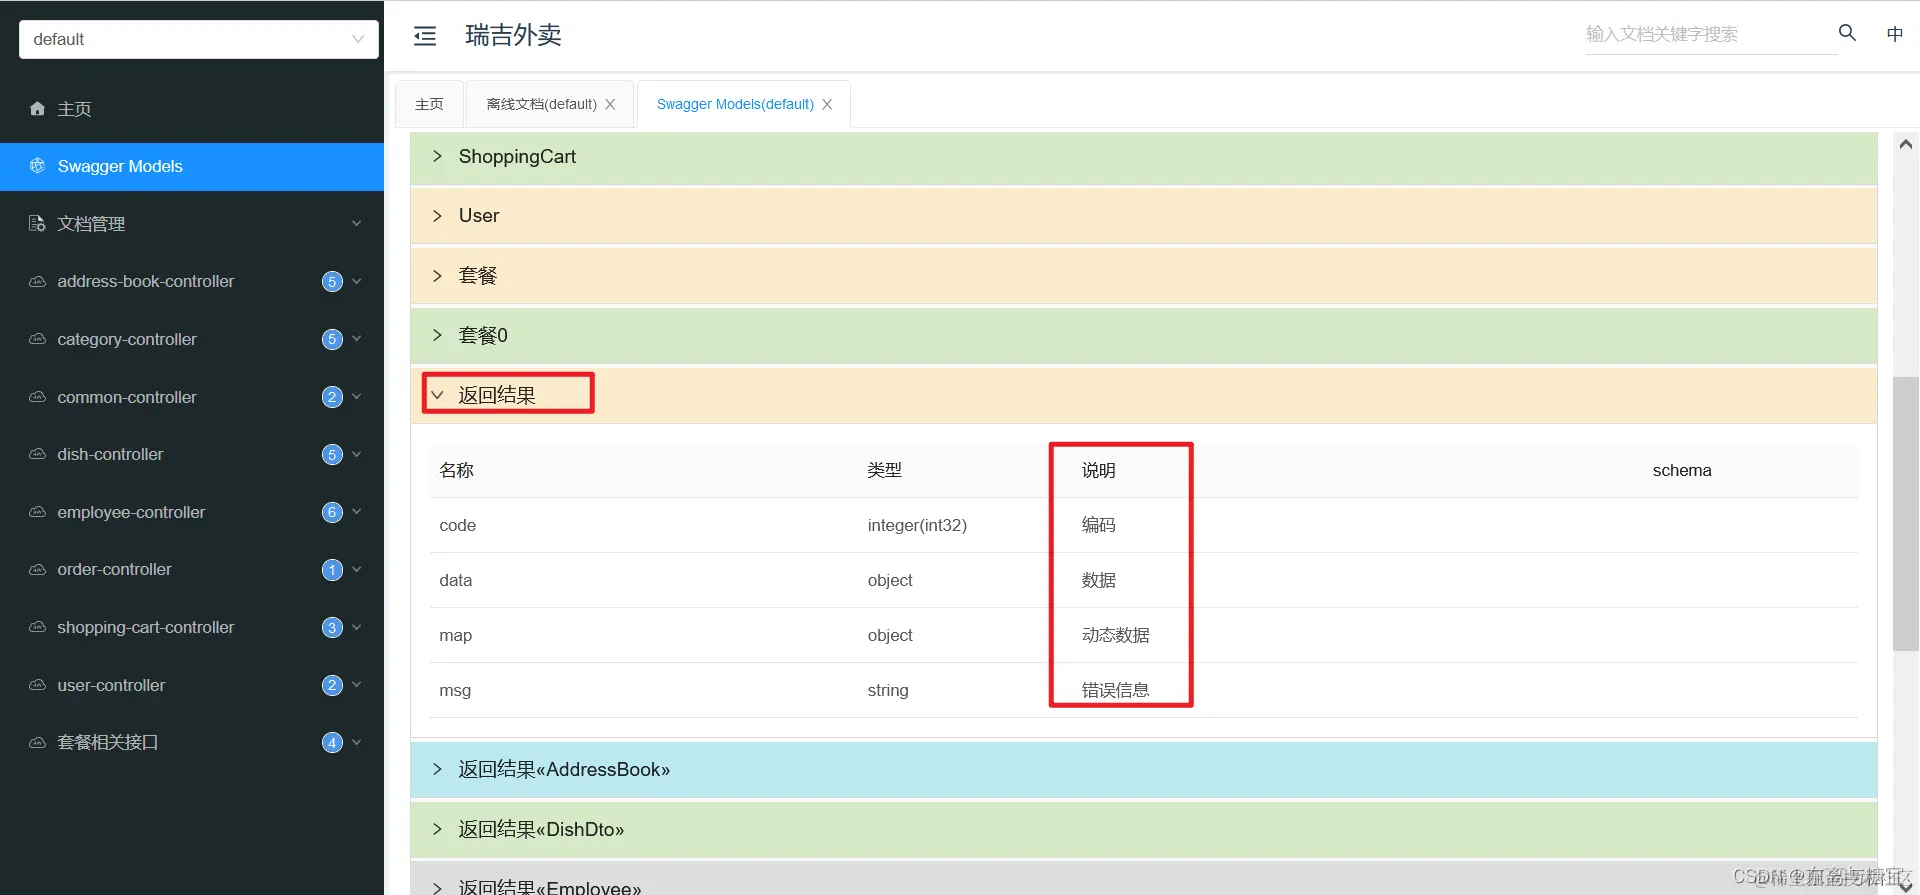Open the shopping-cart-controller menu item
1920x895 pixels.
click(192, 627)
